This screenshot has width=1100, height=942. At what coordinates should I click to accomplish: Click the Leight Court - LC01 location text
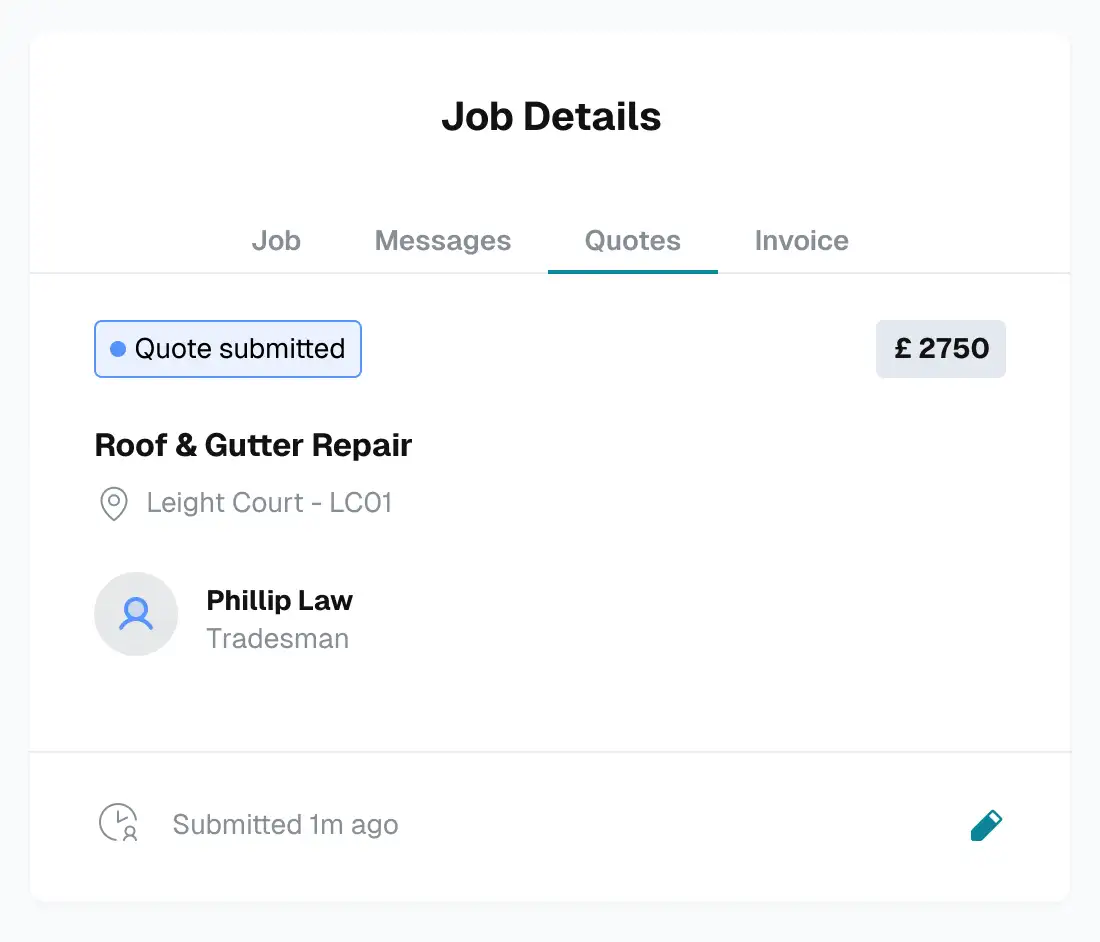pos(270,503)
